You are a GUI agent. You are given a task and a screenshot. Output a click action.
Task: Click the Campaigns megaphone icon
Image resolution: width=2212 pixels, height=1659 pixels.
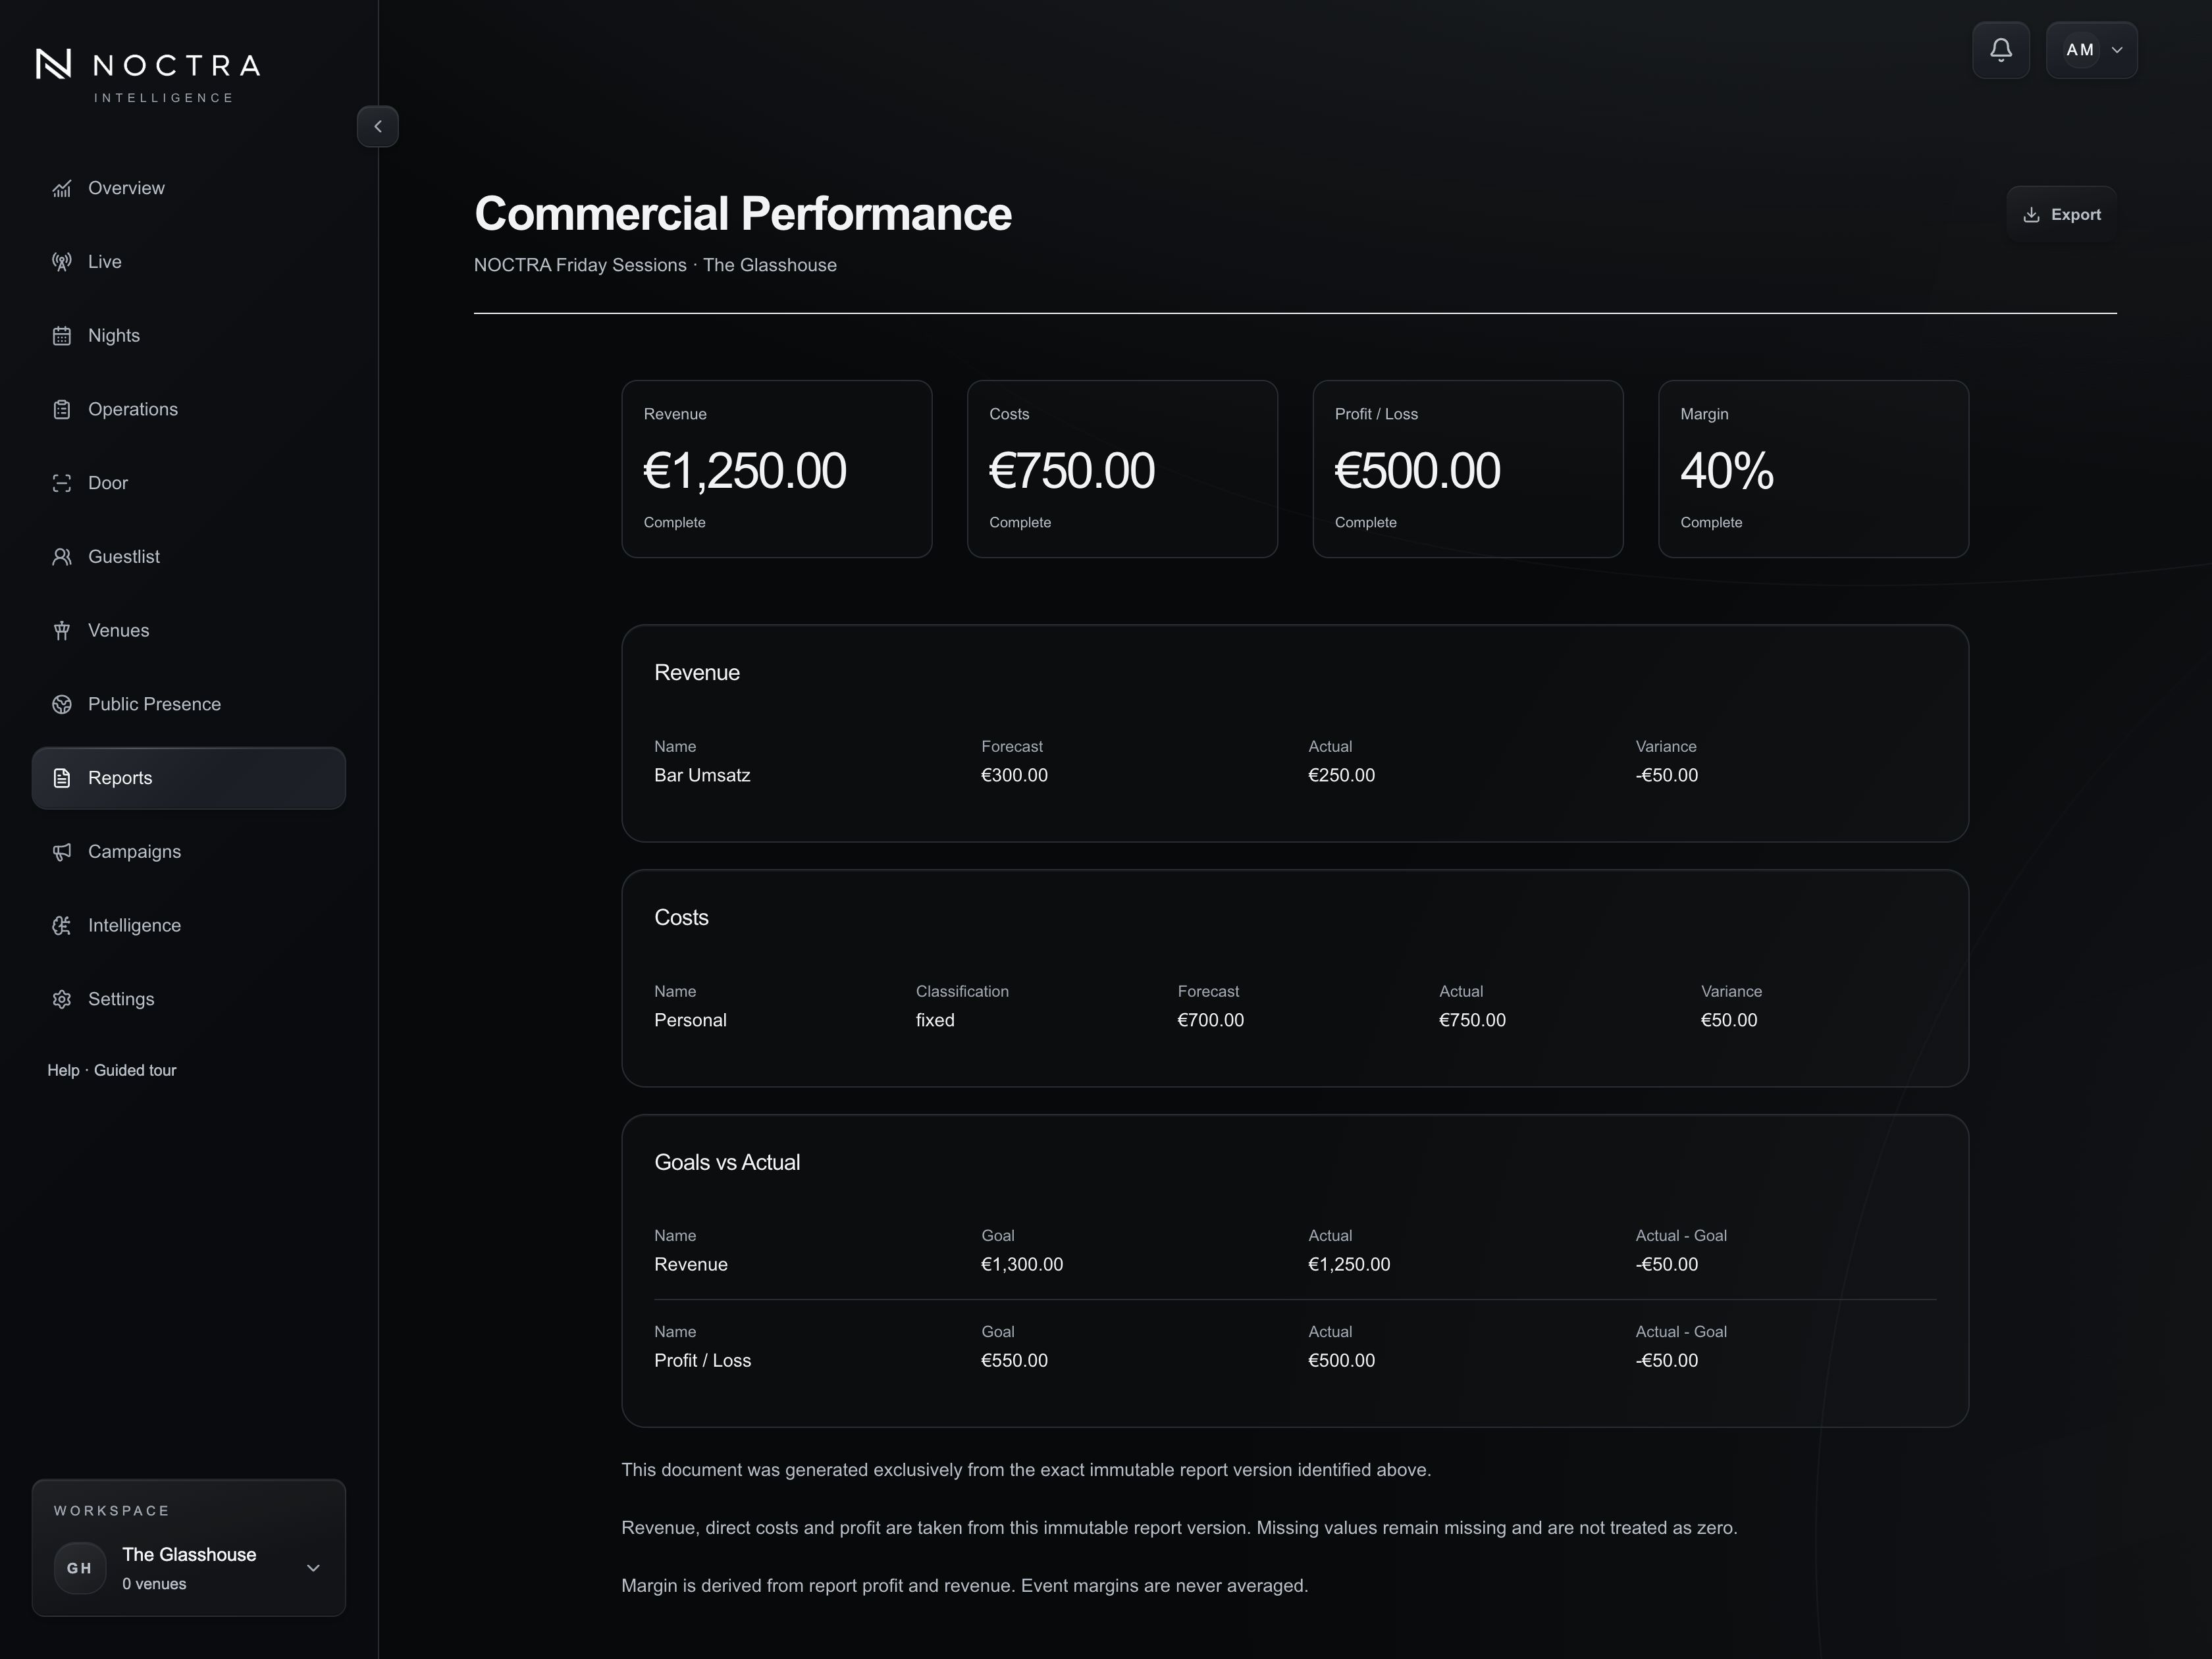[x=62, y=852]
